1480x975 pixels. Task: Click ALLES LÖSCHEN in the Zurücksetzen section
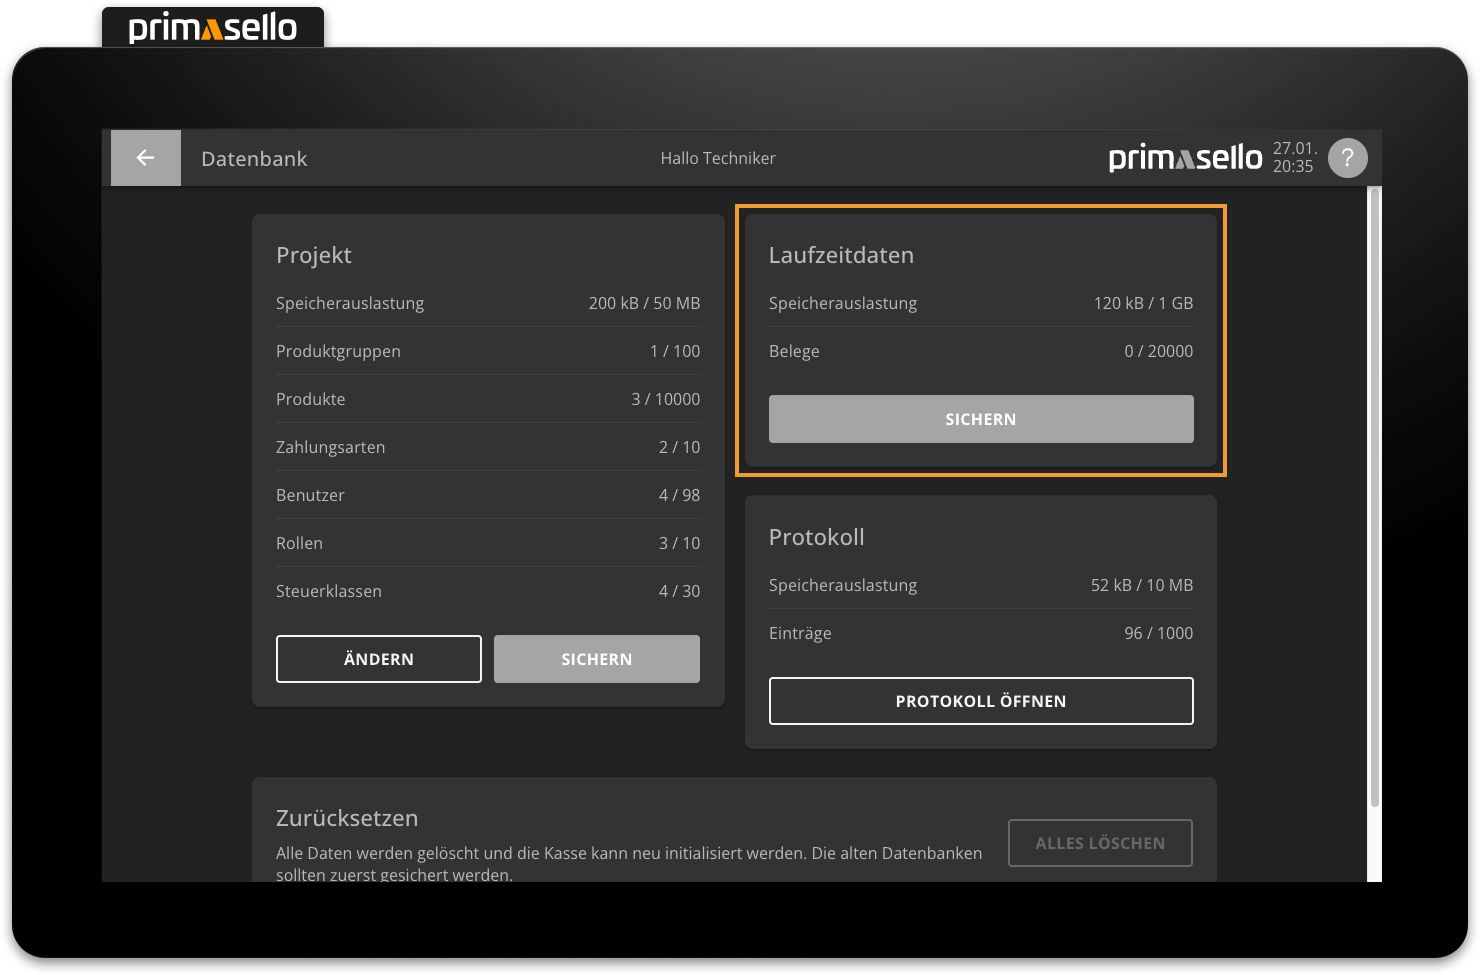1100,843
